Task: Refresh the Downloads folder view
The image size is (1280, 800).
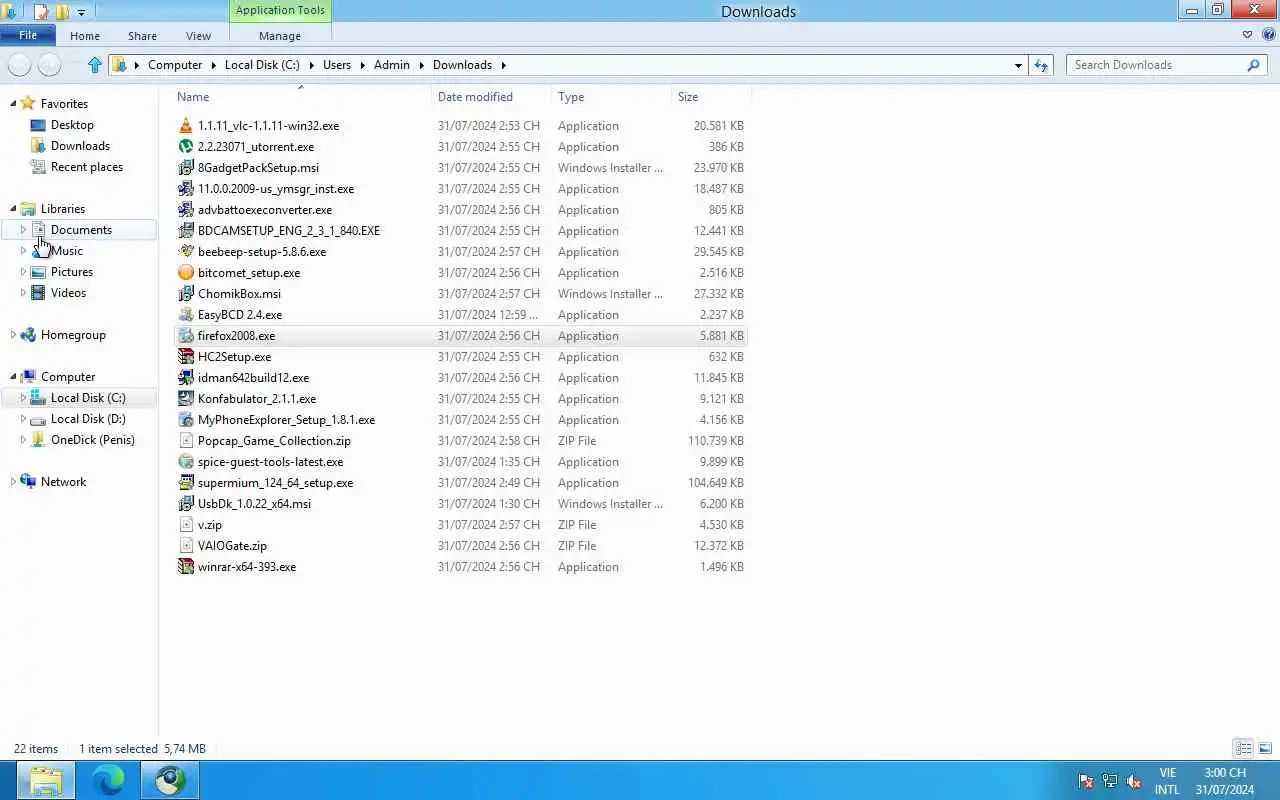Action: (x=1041, y=65)
